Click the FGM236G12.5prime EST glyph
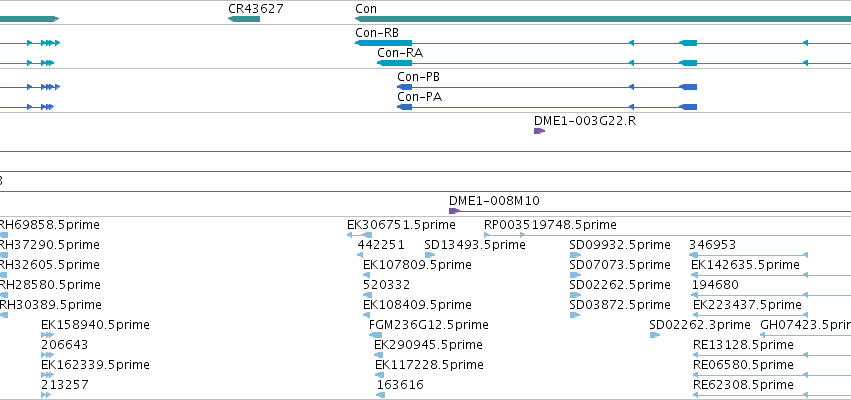This screenshot has height=400, width=851. [375, 335]
